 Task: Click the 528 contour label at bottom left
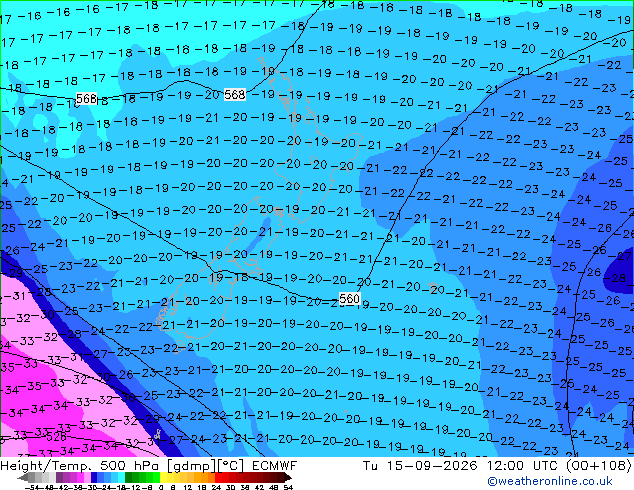point(56,437)
